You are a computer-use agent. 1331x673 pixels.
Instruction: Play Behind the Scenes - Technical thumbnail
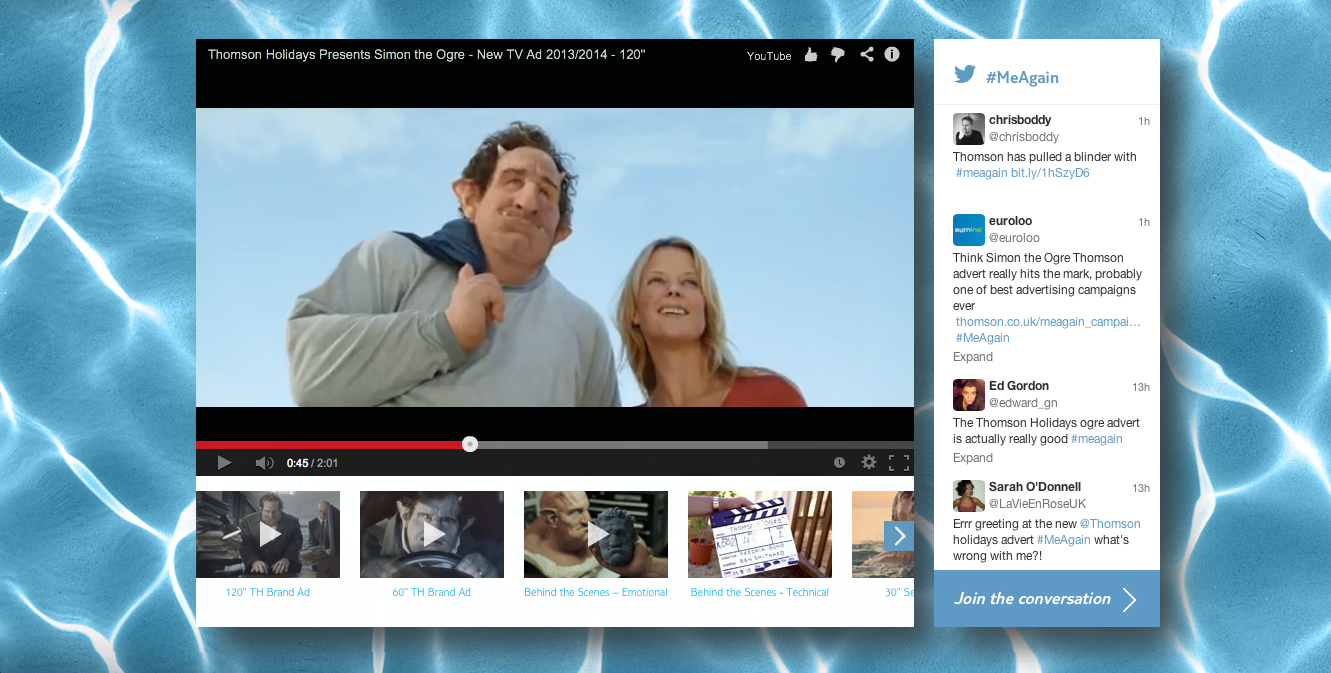(x=760, y=534)
